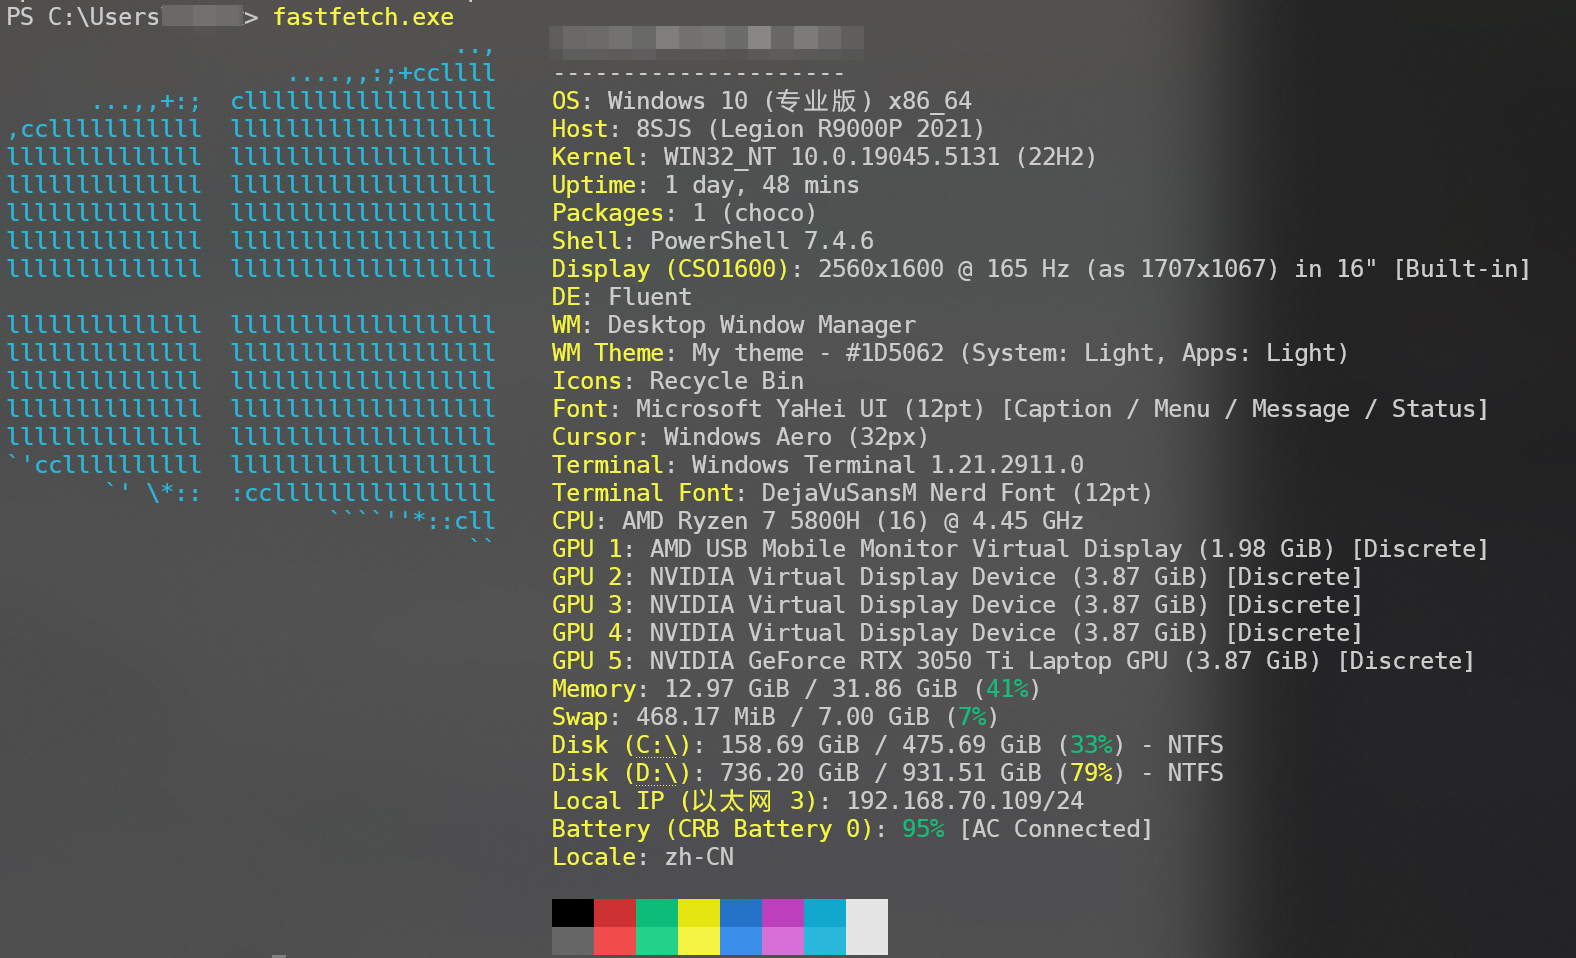
Task: Click the bright green color block in bottom row
Action: [x=657, y=941]
